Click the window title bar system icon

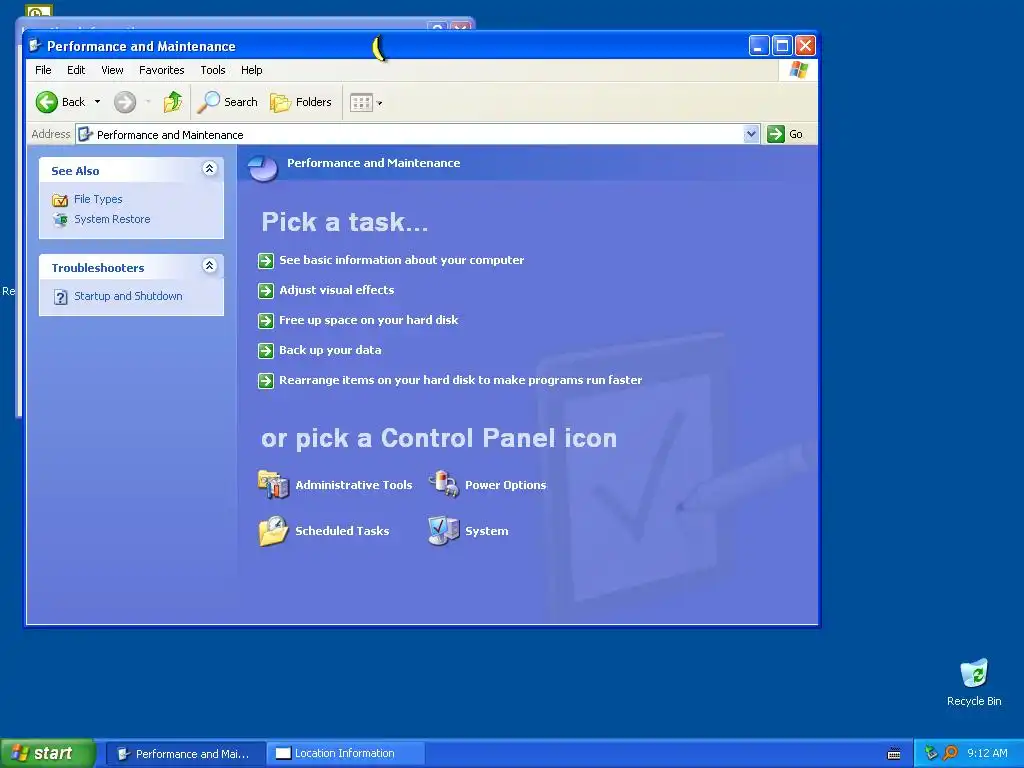pyautogui.click(x=35, y=46)
